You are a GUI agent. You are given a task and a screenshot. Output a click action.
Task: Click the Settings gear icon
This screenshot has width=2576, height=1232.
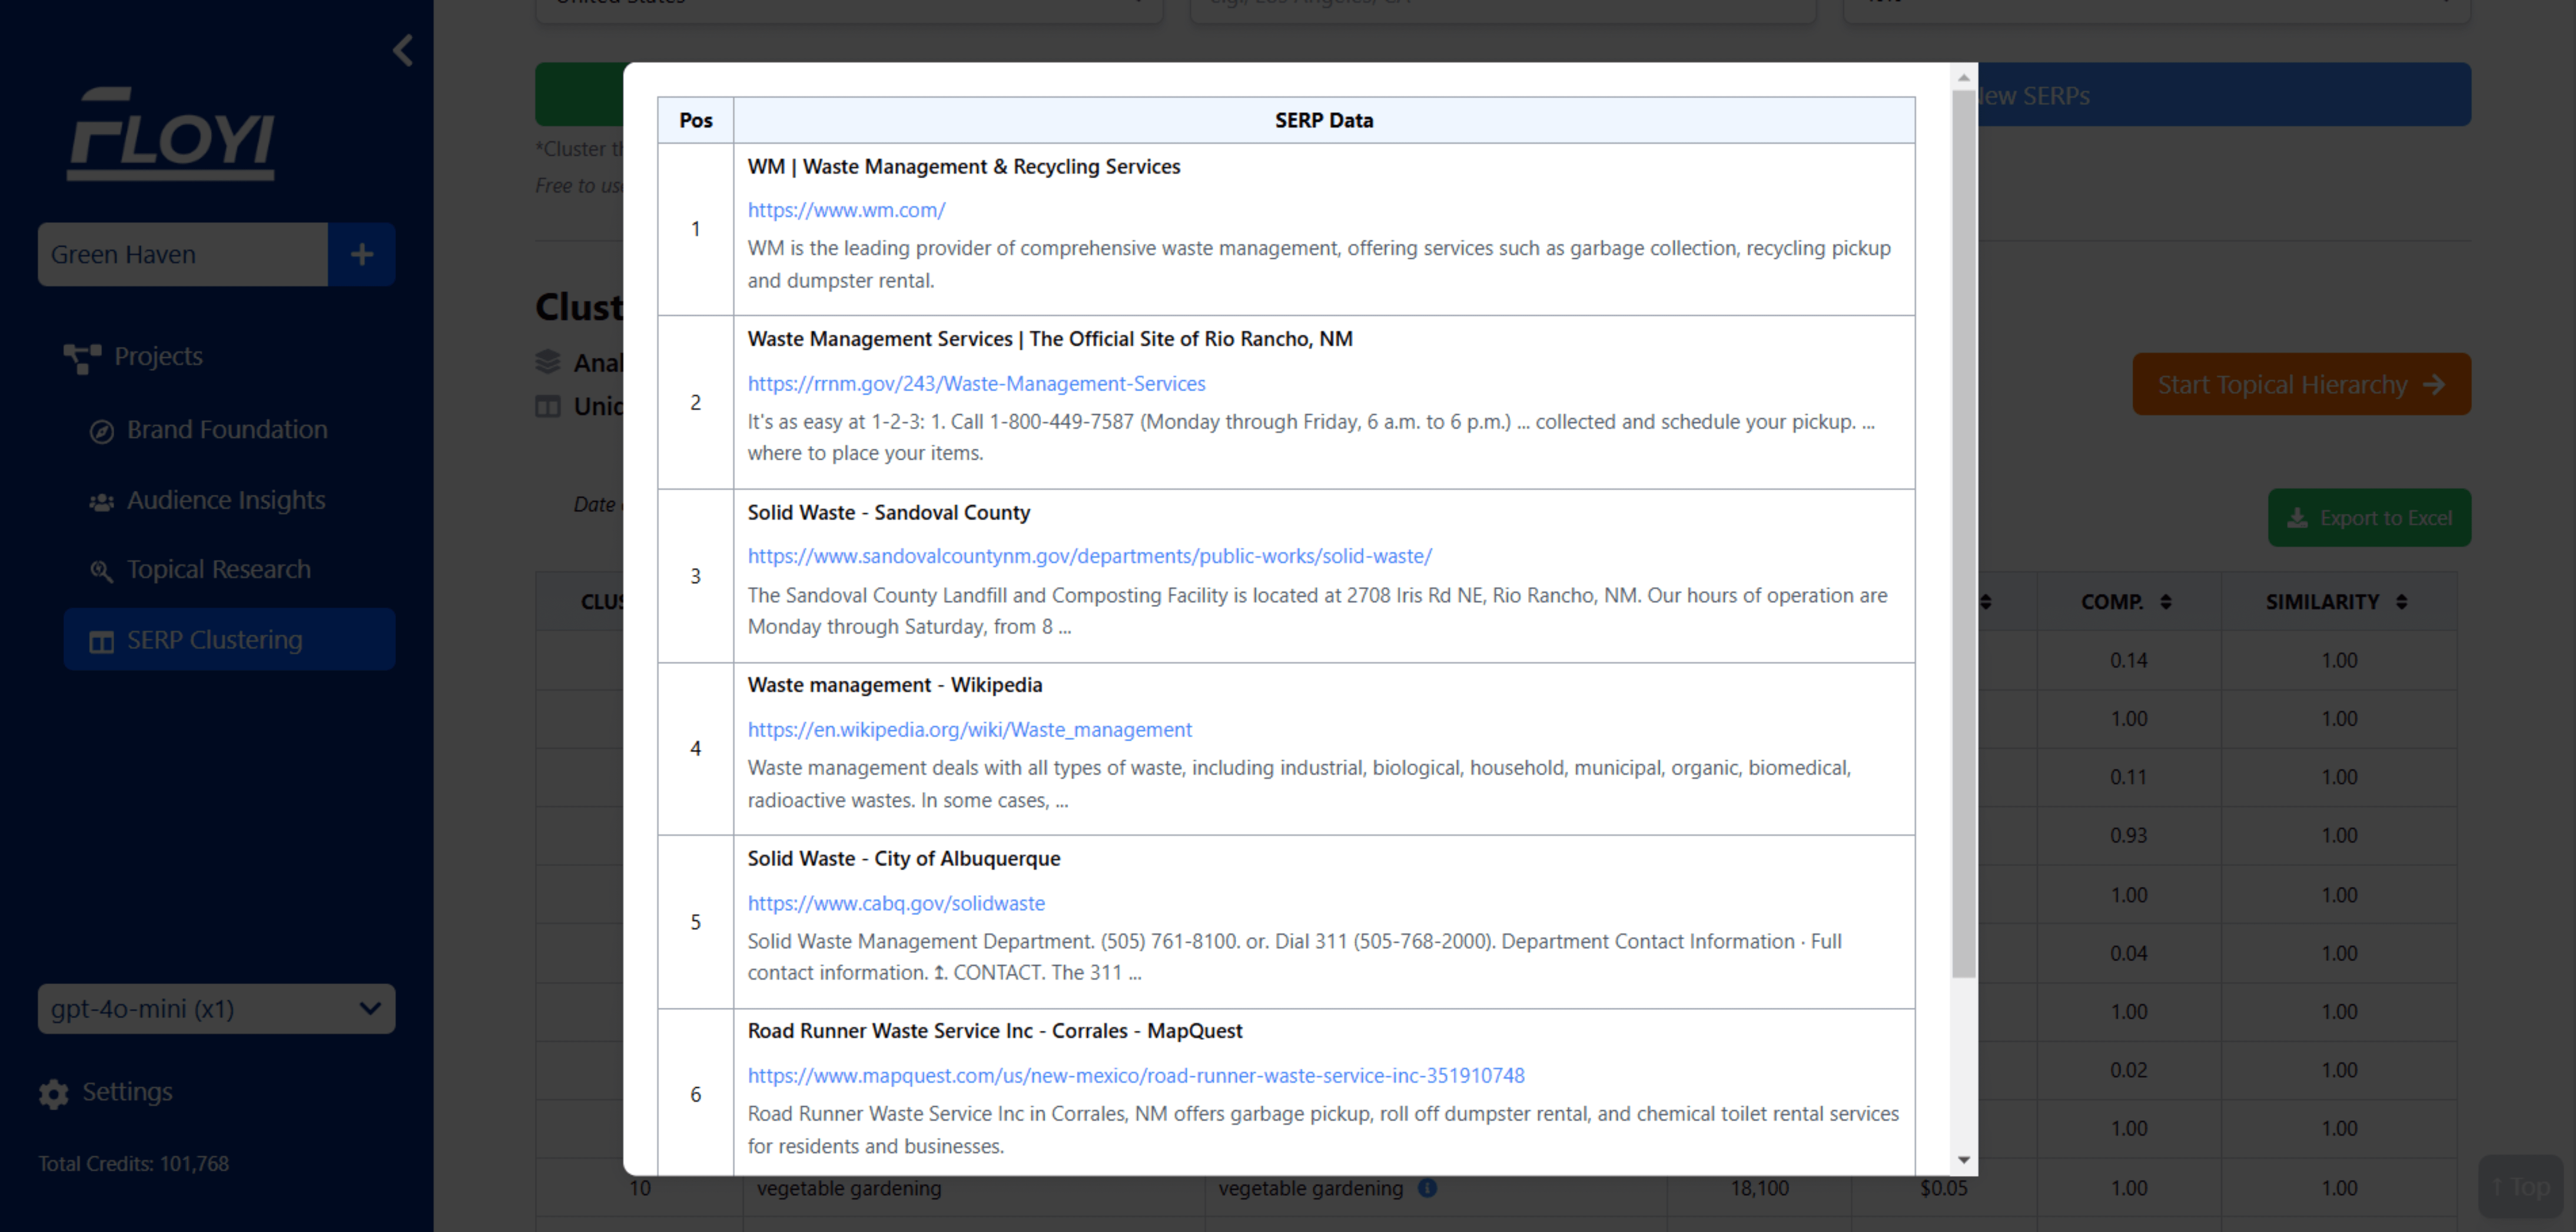(x=54, y=1094)
